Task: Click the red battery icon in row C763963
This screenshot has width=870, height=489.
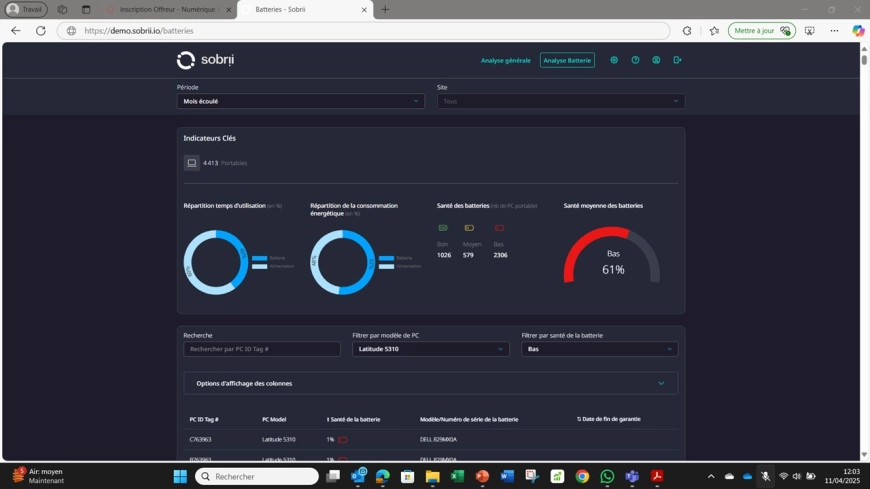Action: pyautogui.click(x=342, y=440)
